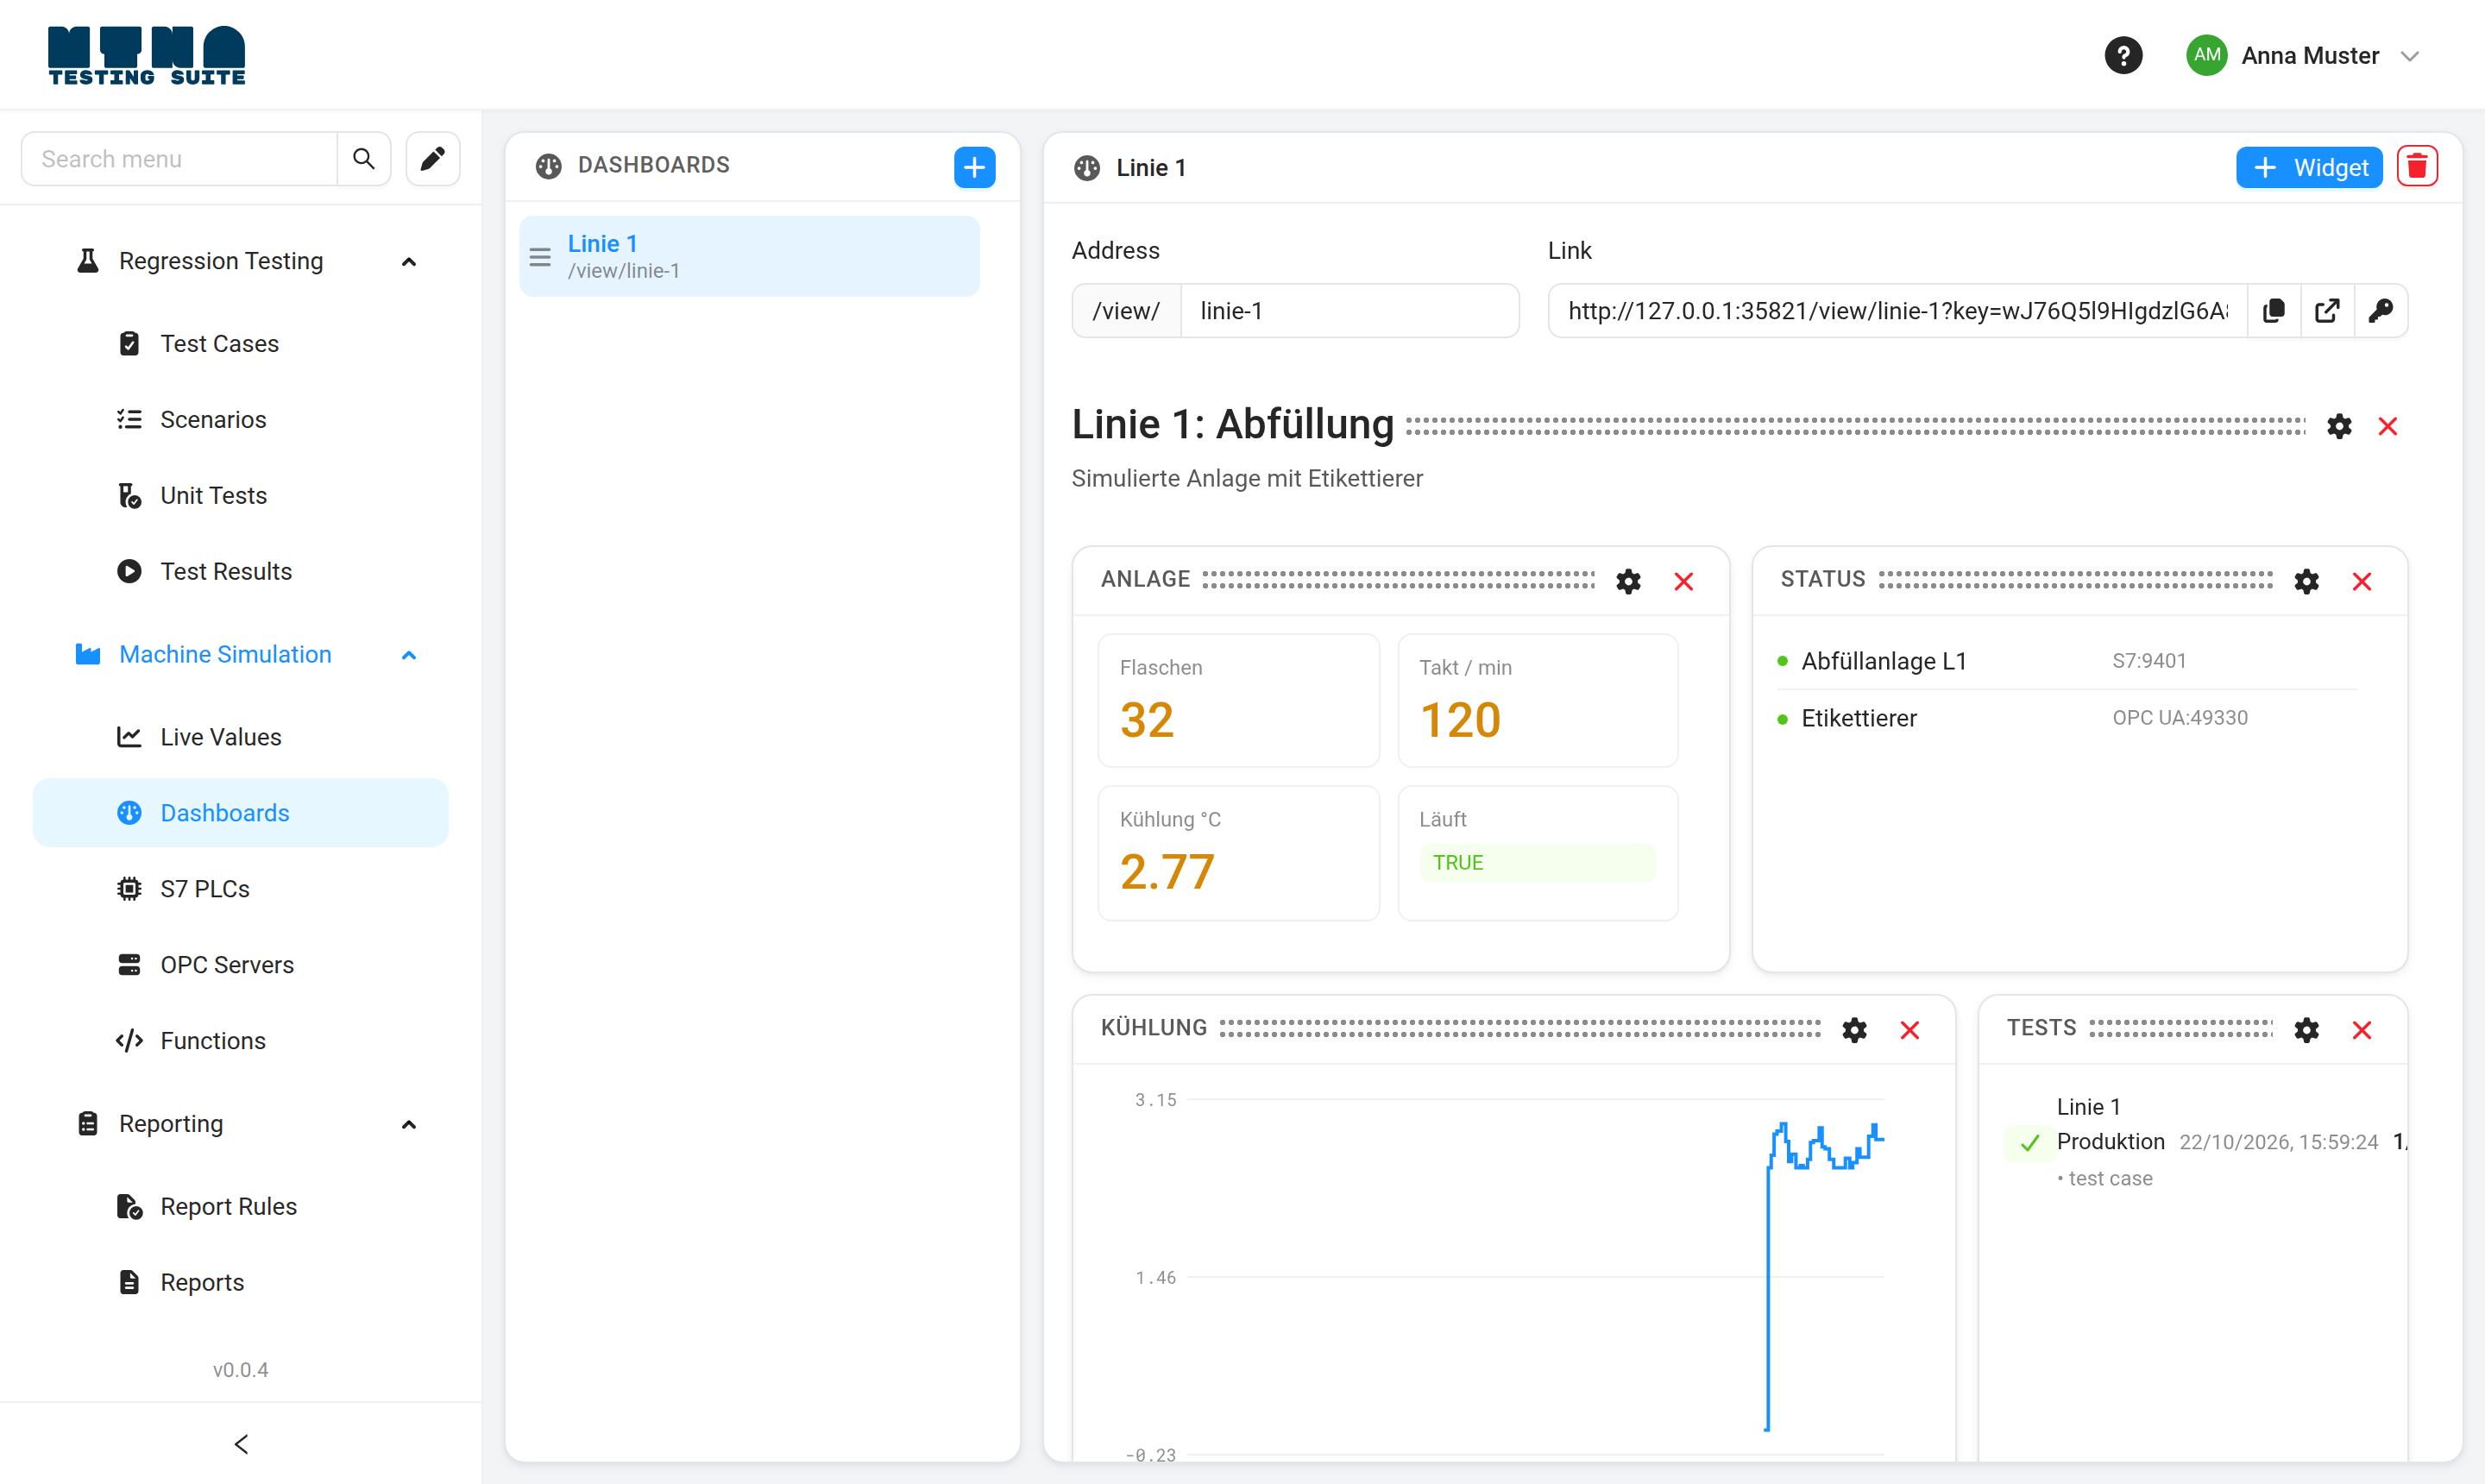Click the OPC UA:49330 address text

point(2179,717)
